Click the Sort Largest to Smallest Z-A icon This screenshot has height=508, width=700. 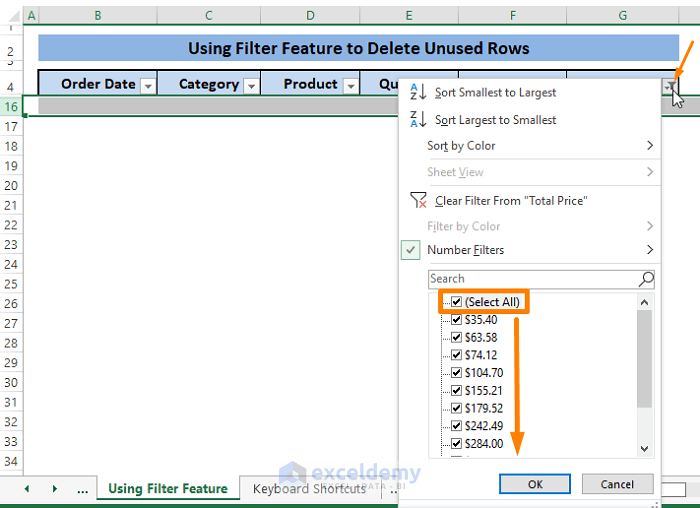click(418, 119)
